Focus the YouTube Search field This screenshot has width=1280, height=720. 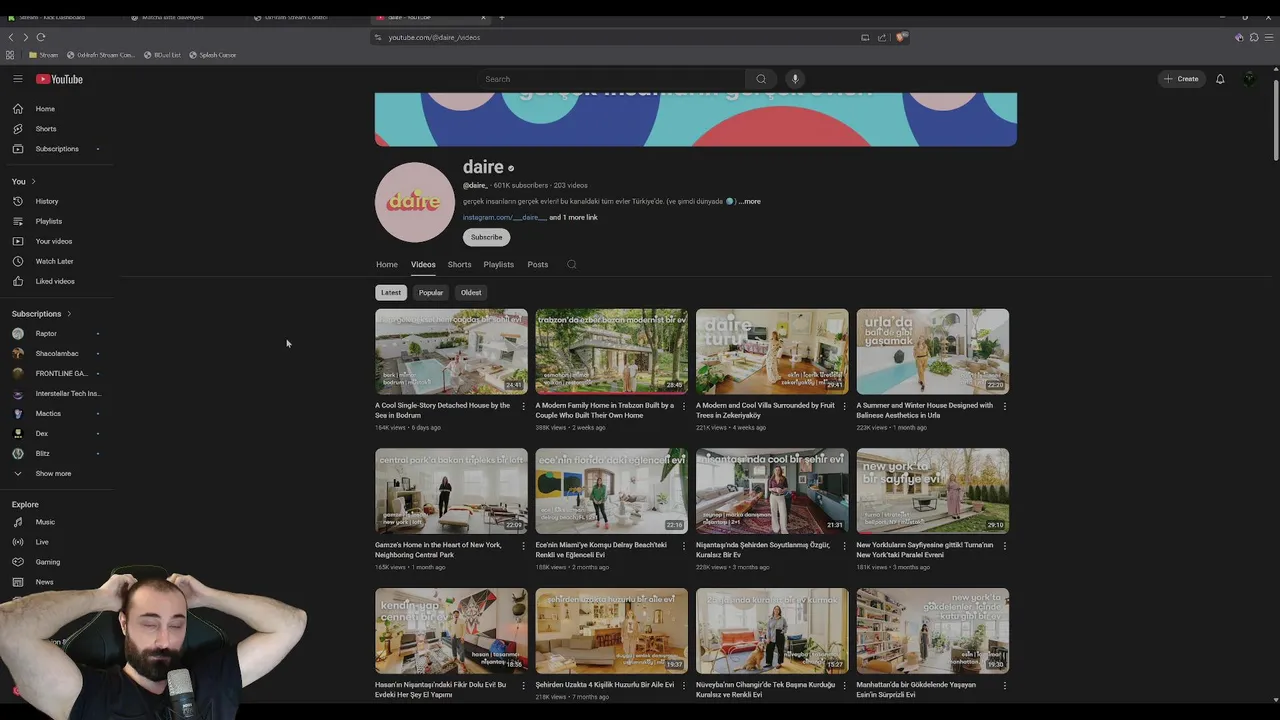[612, 79]
